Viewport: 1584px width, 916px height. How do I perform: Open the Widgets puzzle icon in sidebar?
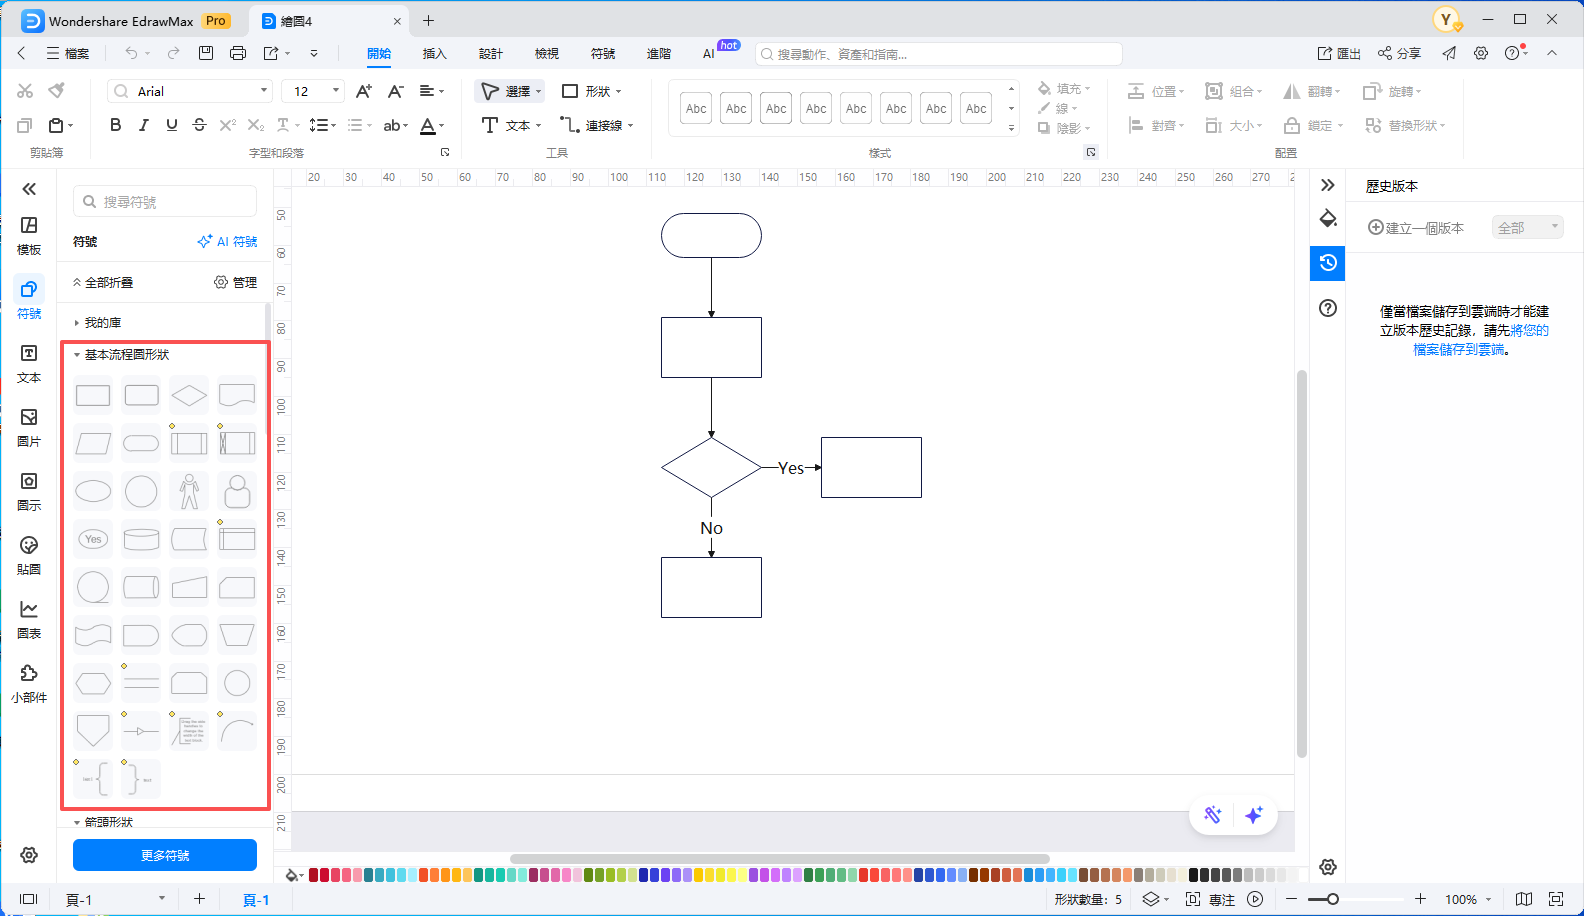(29, 683)
